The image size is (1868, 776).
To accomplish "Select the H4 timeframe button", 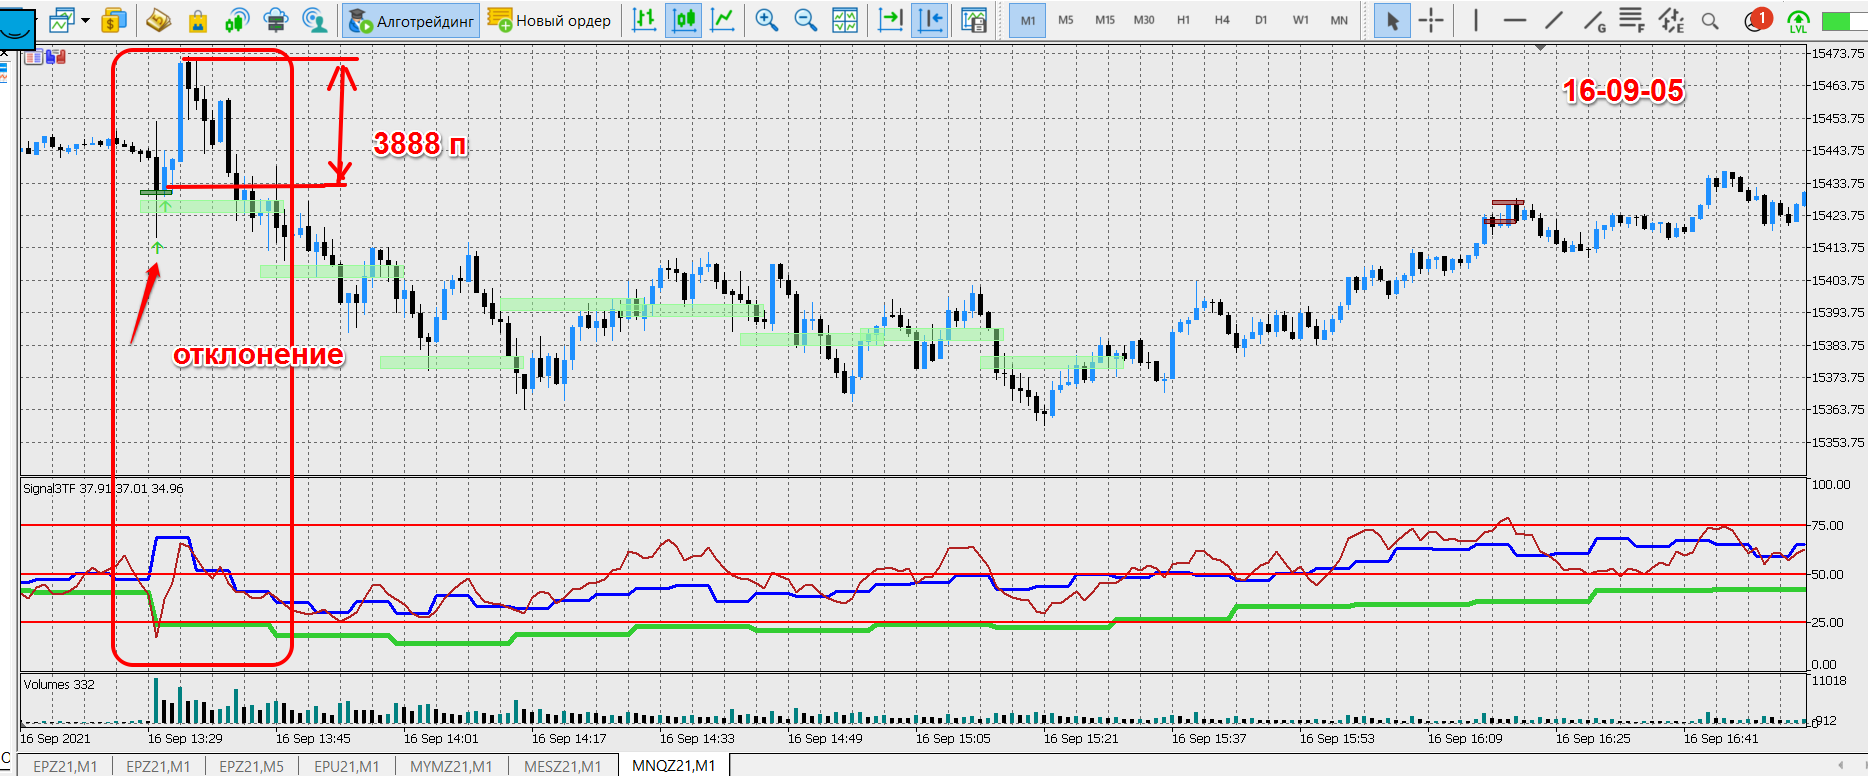I will 1222,20.
